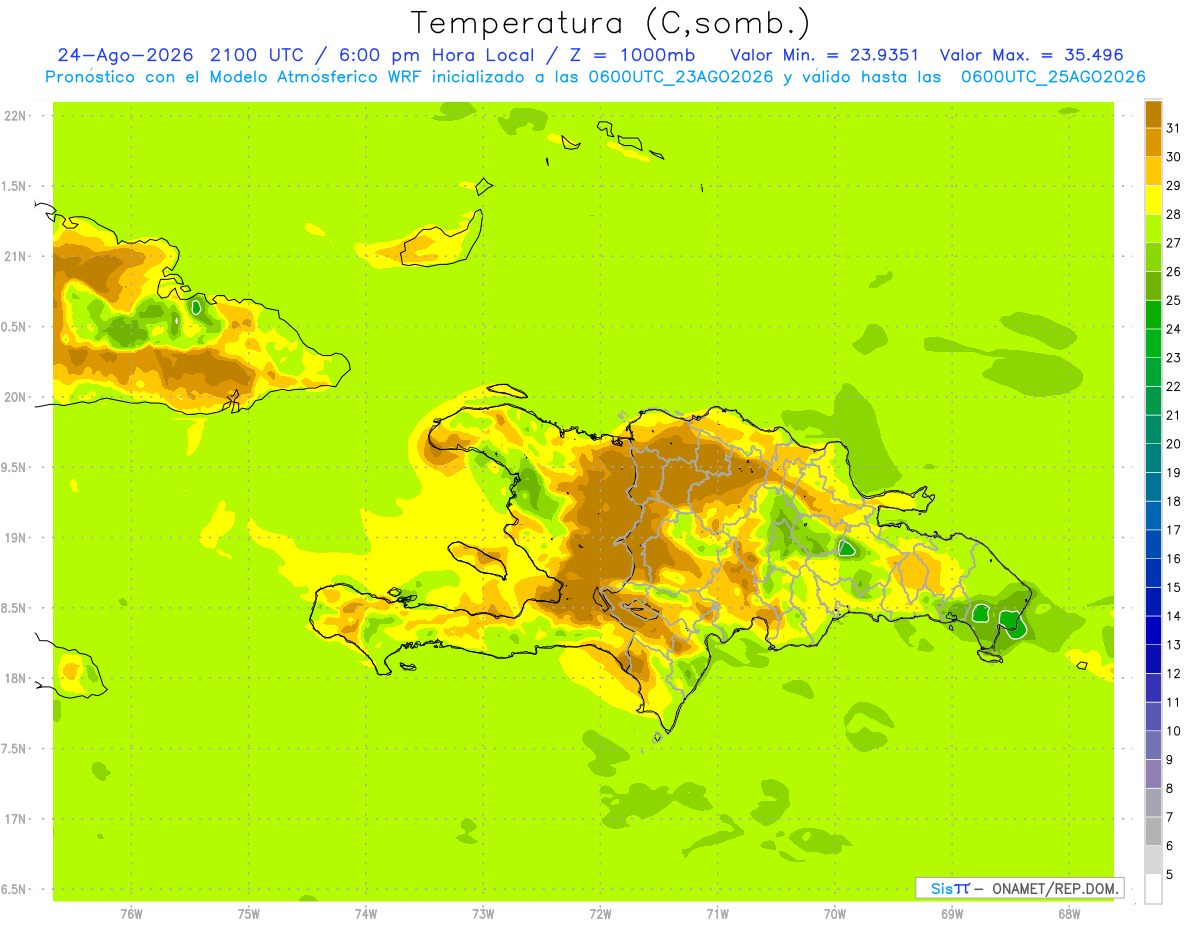Pick the legend color band between 30 and 31

point(1153,142)
